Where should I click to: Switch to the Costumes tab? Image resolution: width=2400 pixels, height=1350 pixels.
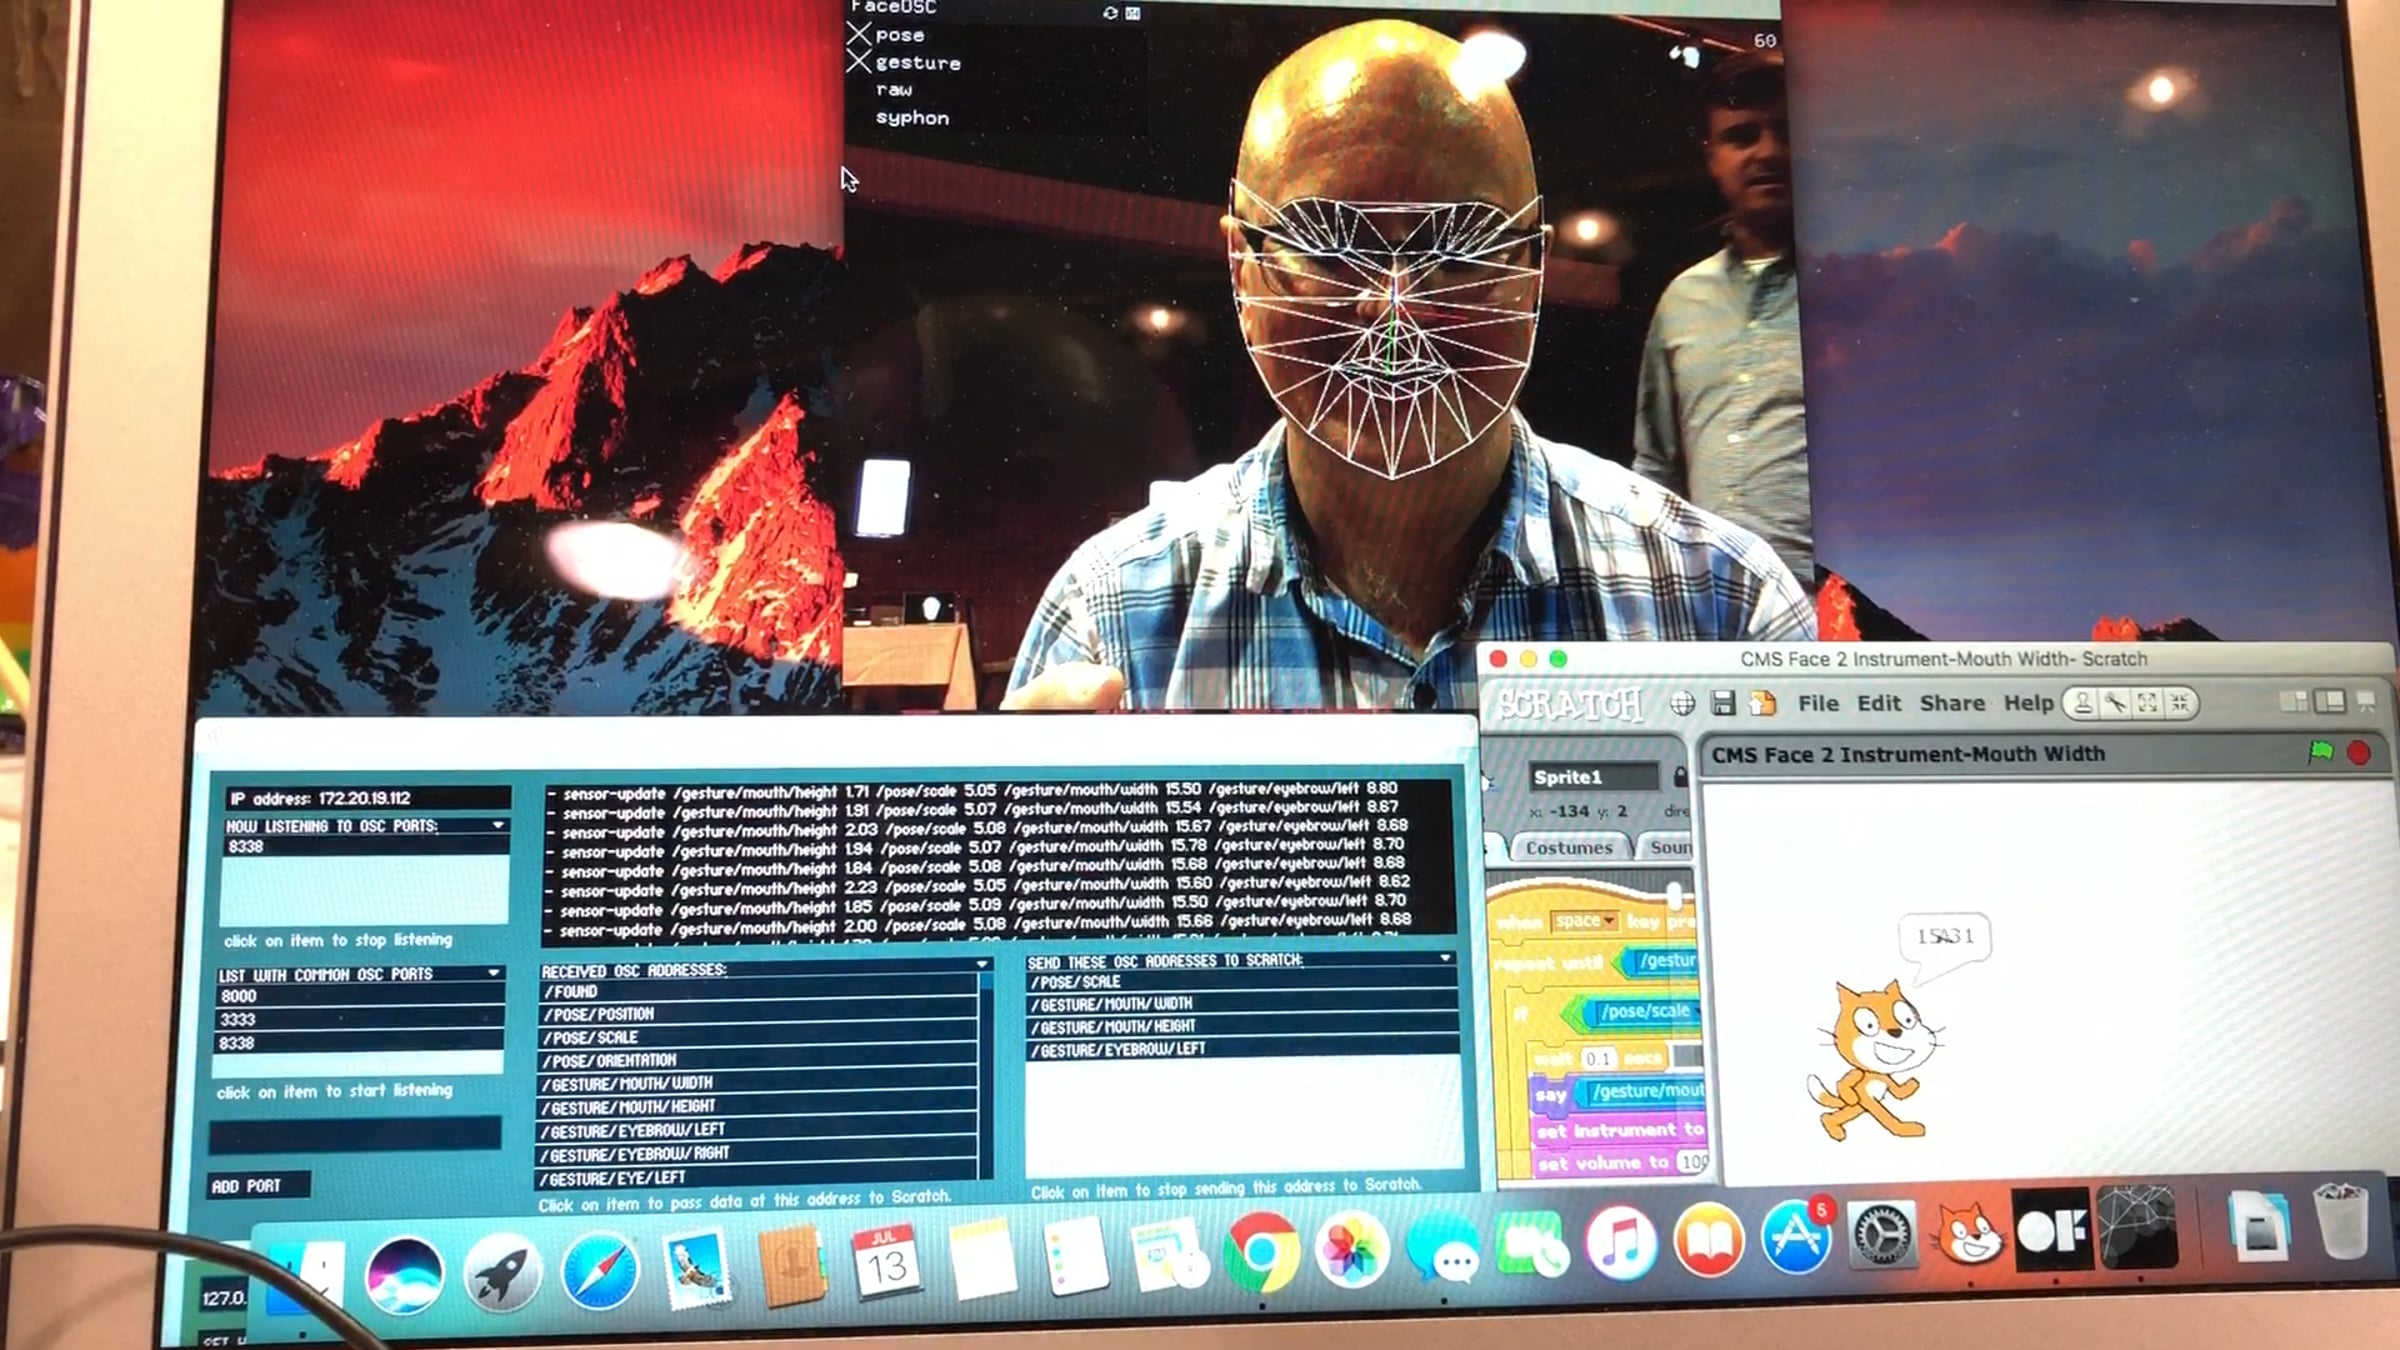1568,848
